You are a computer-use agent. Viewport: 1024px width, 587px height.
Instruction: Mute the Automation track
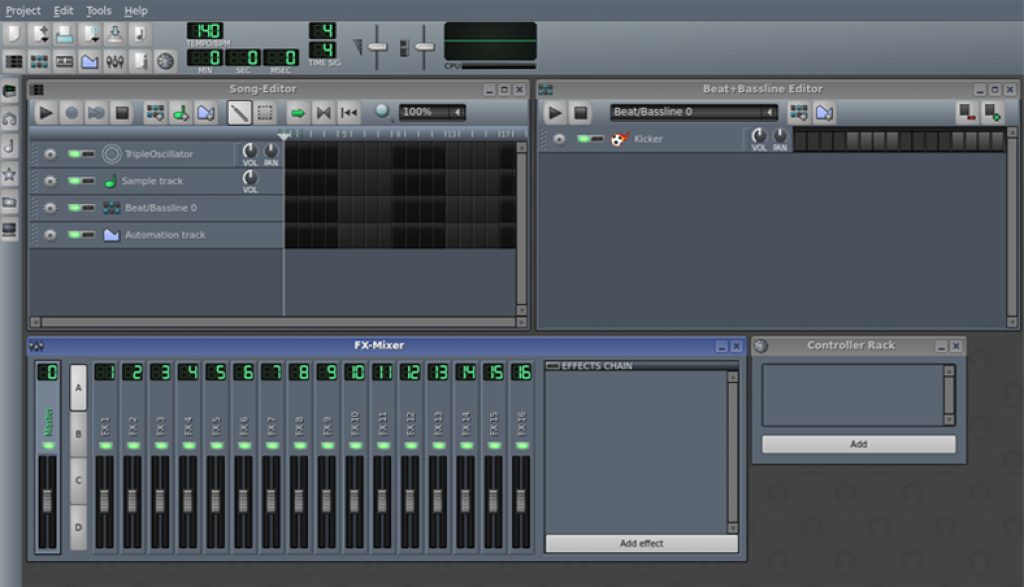click(x=74, y=234)
